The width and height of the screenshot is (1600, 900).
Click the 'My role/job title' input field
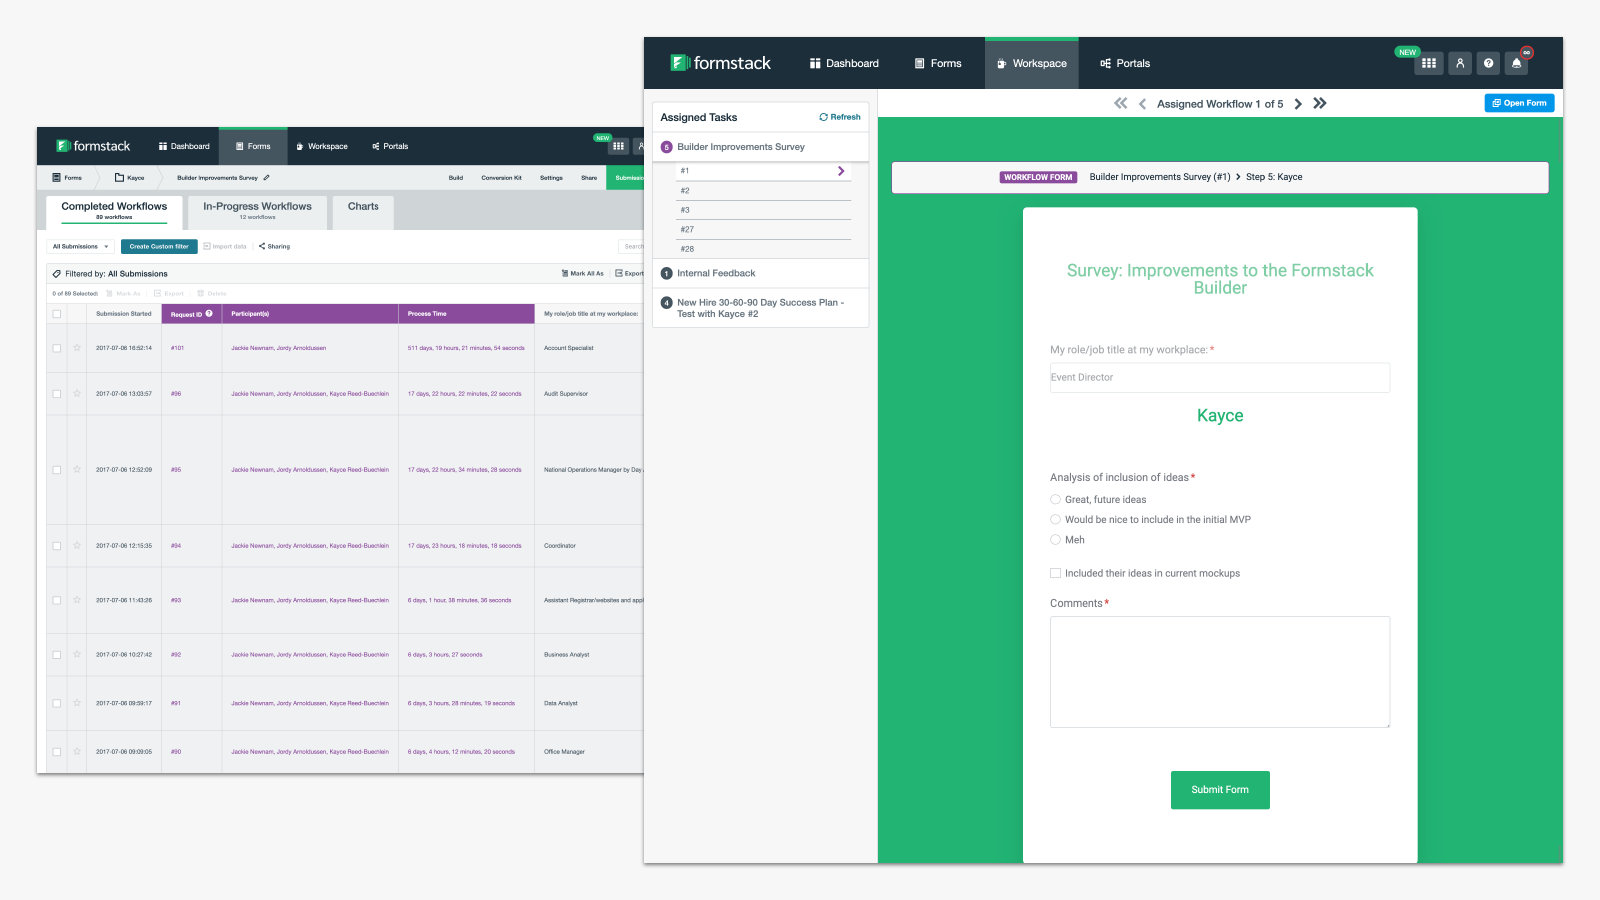[x=1220, y=377]
